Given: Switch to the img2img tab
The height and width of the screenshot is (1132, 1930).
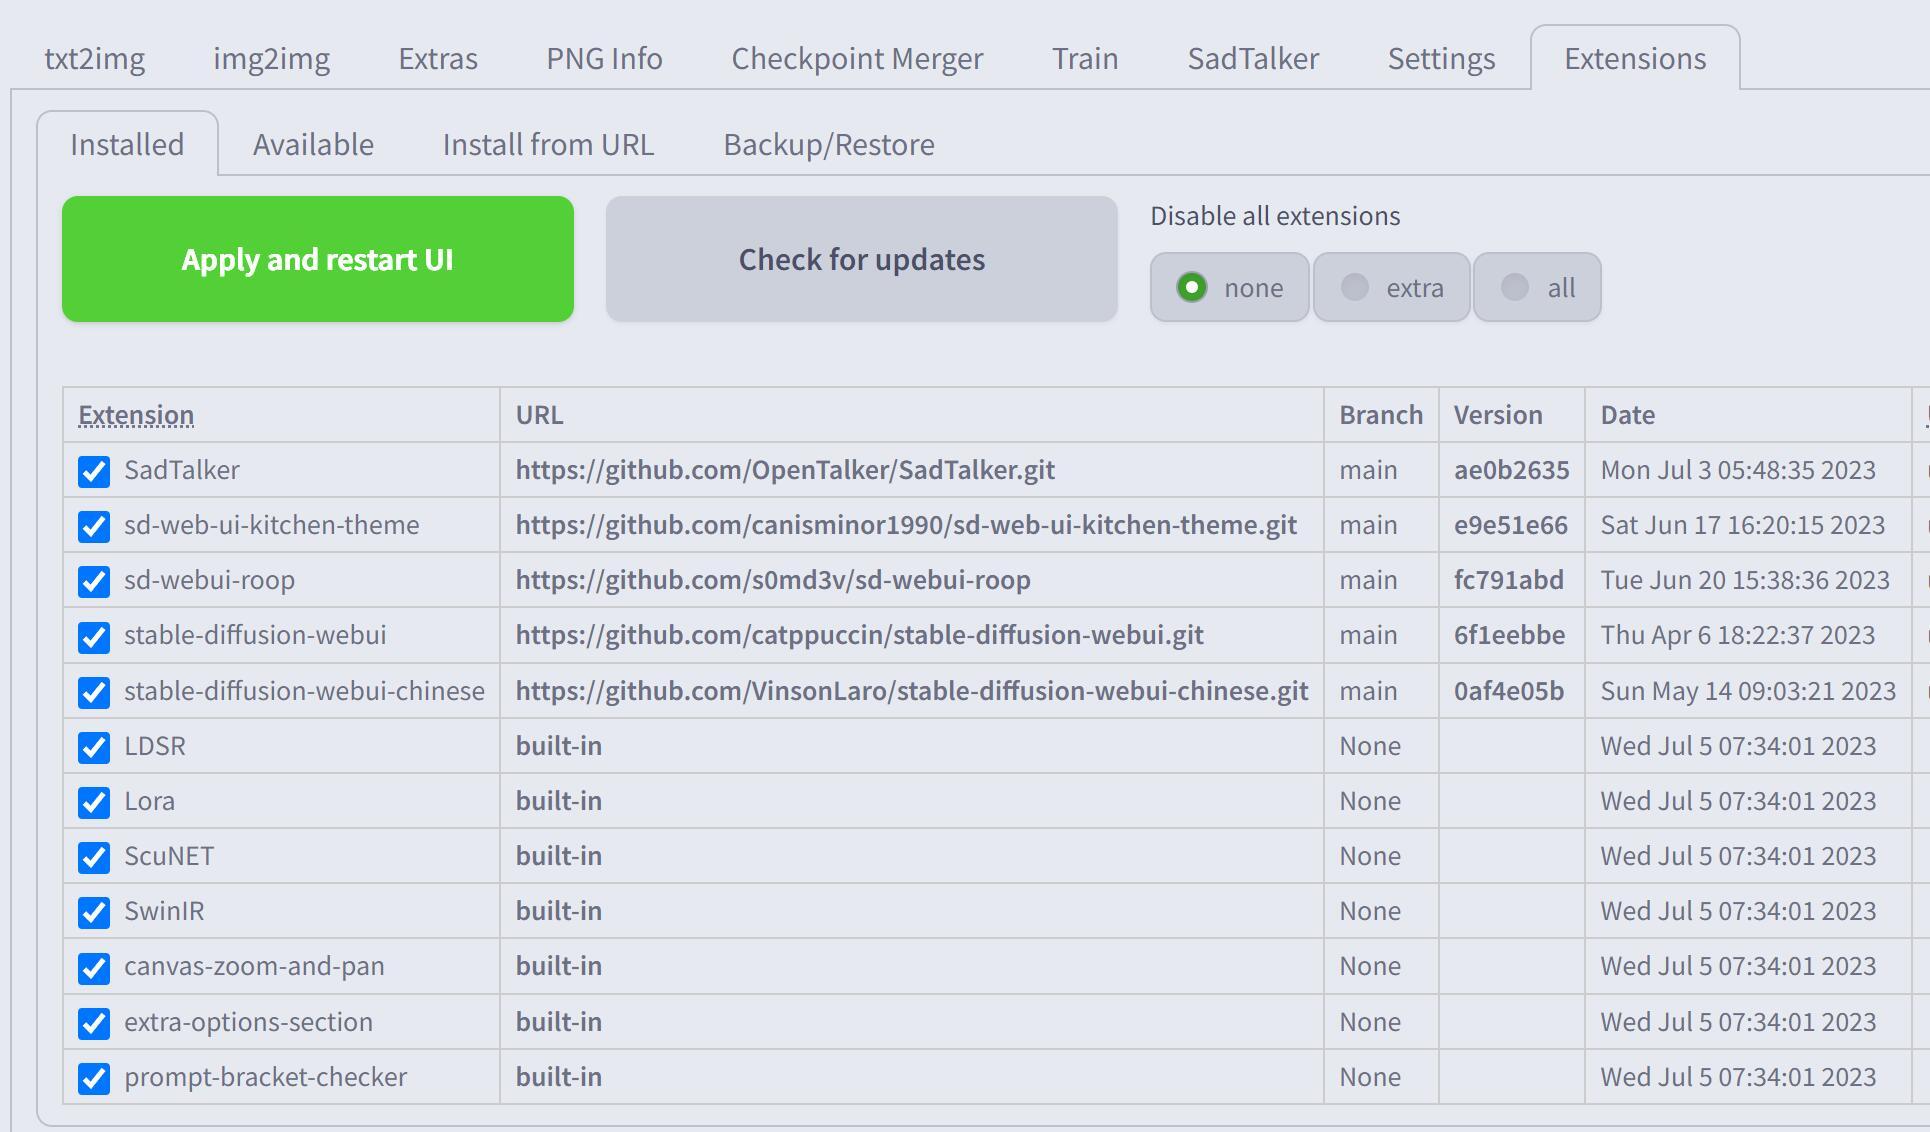Looking at the screenshot, I should 271,58.
